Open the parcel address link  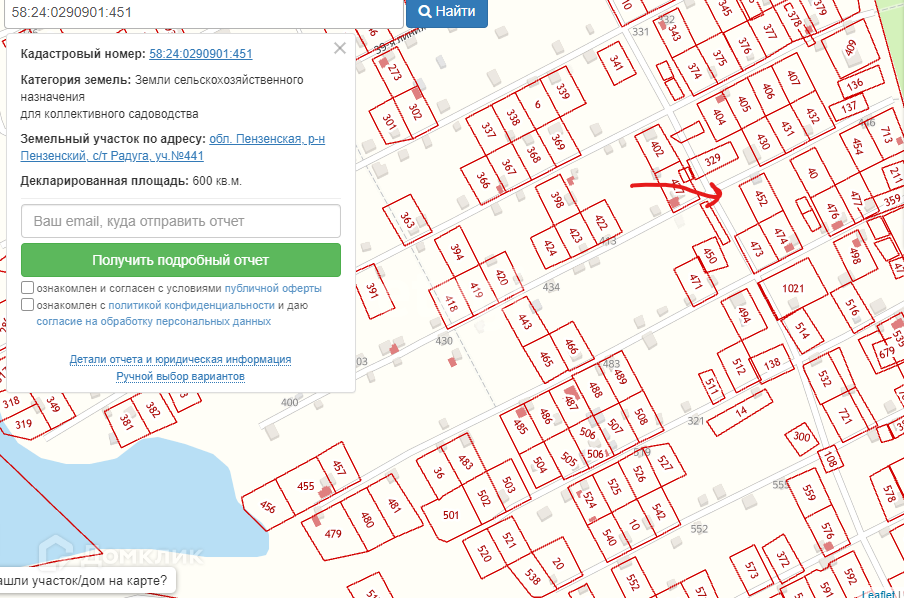point(172,147)
